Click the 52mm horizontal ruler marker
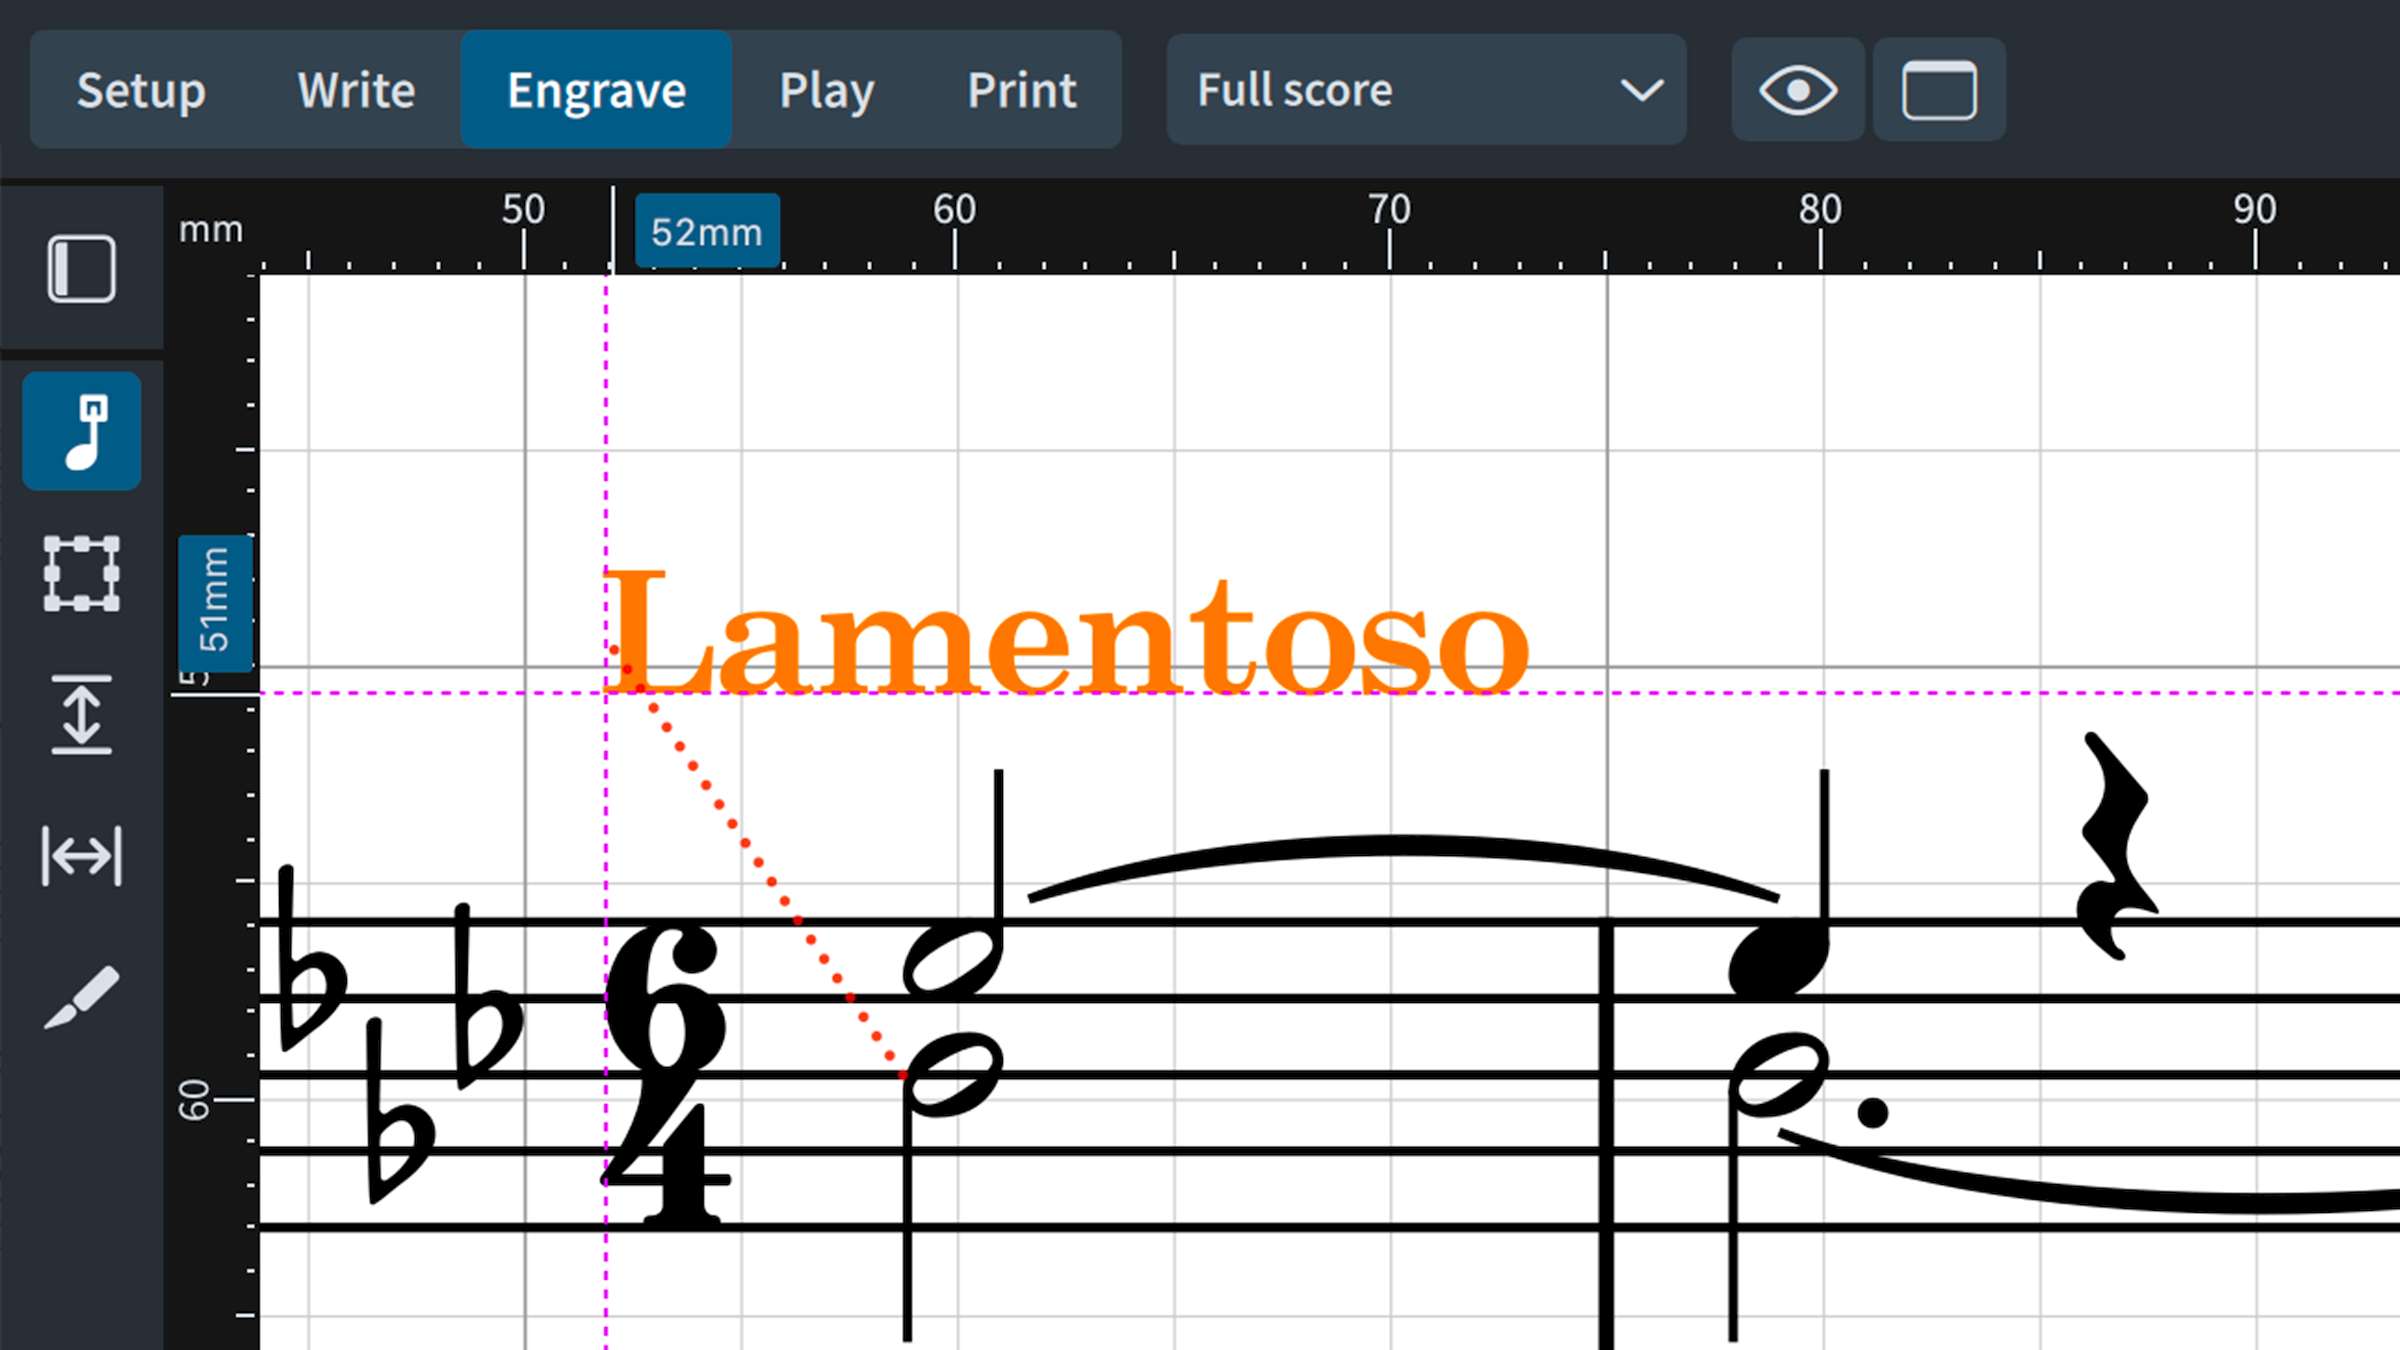 click(x=707, y=232)
